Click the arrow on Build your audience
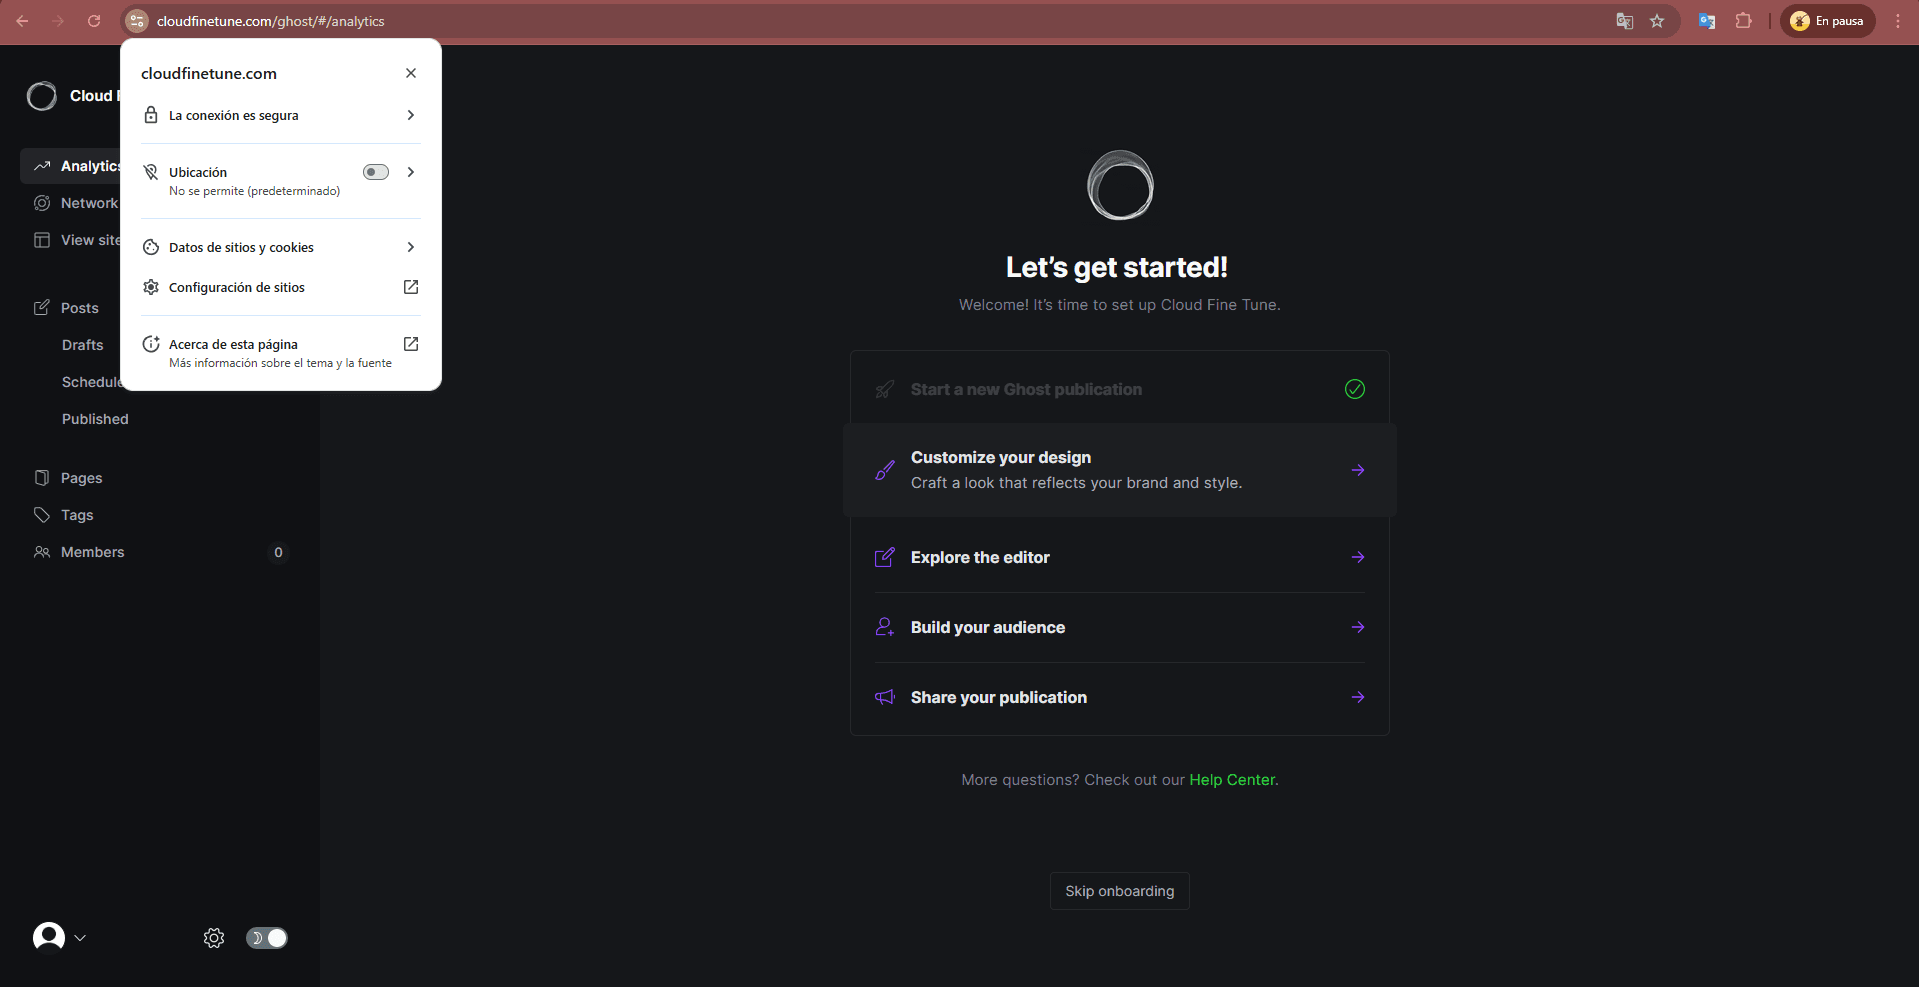This screenshot has width=1919, height=987. click(x=1358, y=627)
